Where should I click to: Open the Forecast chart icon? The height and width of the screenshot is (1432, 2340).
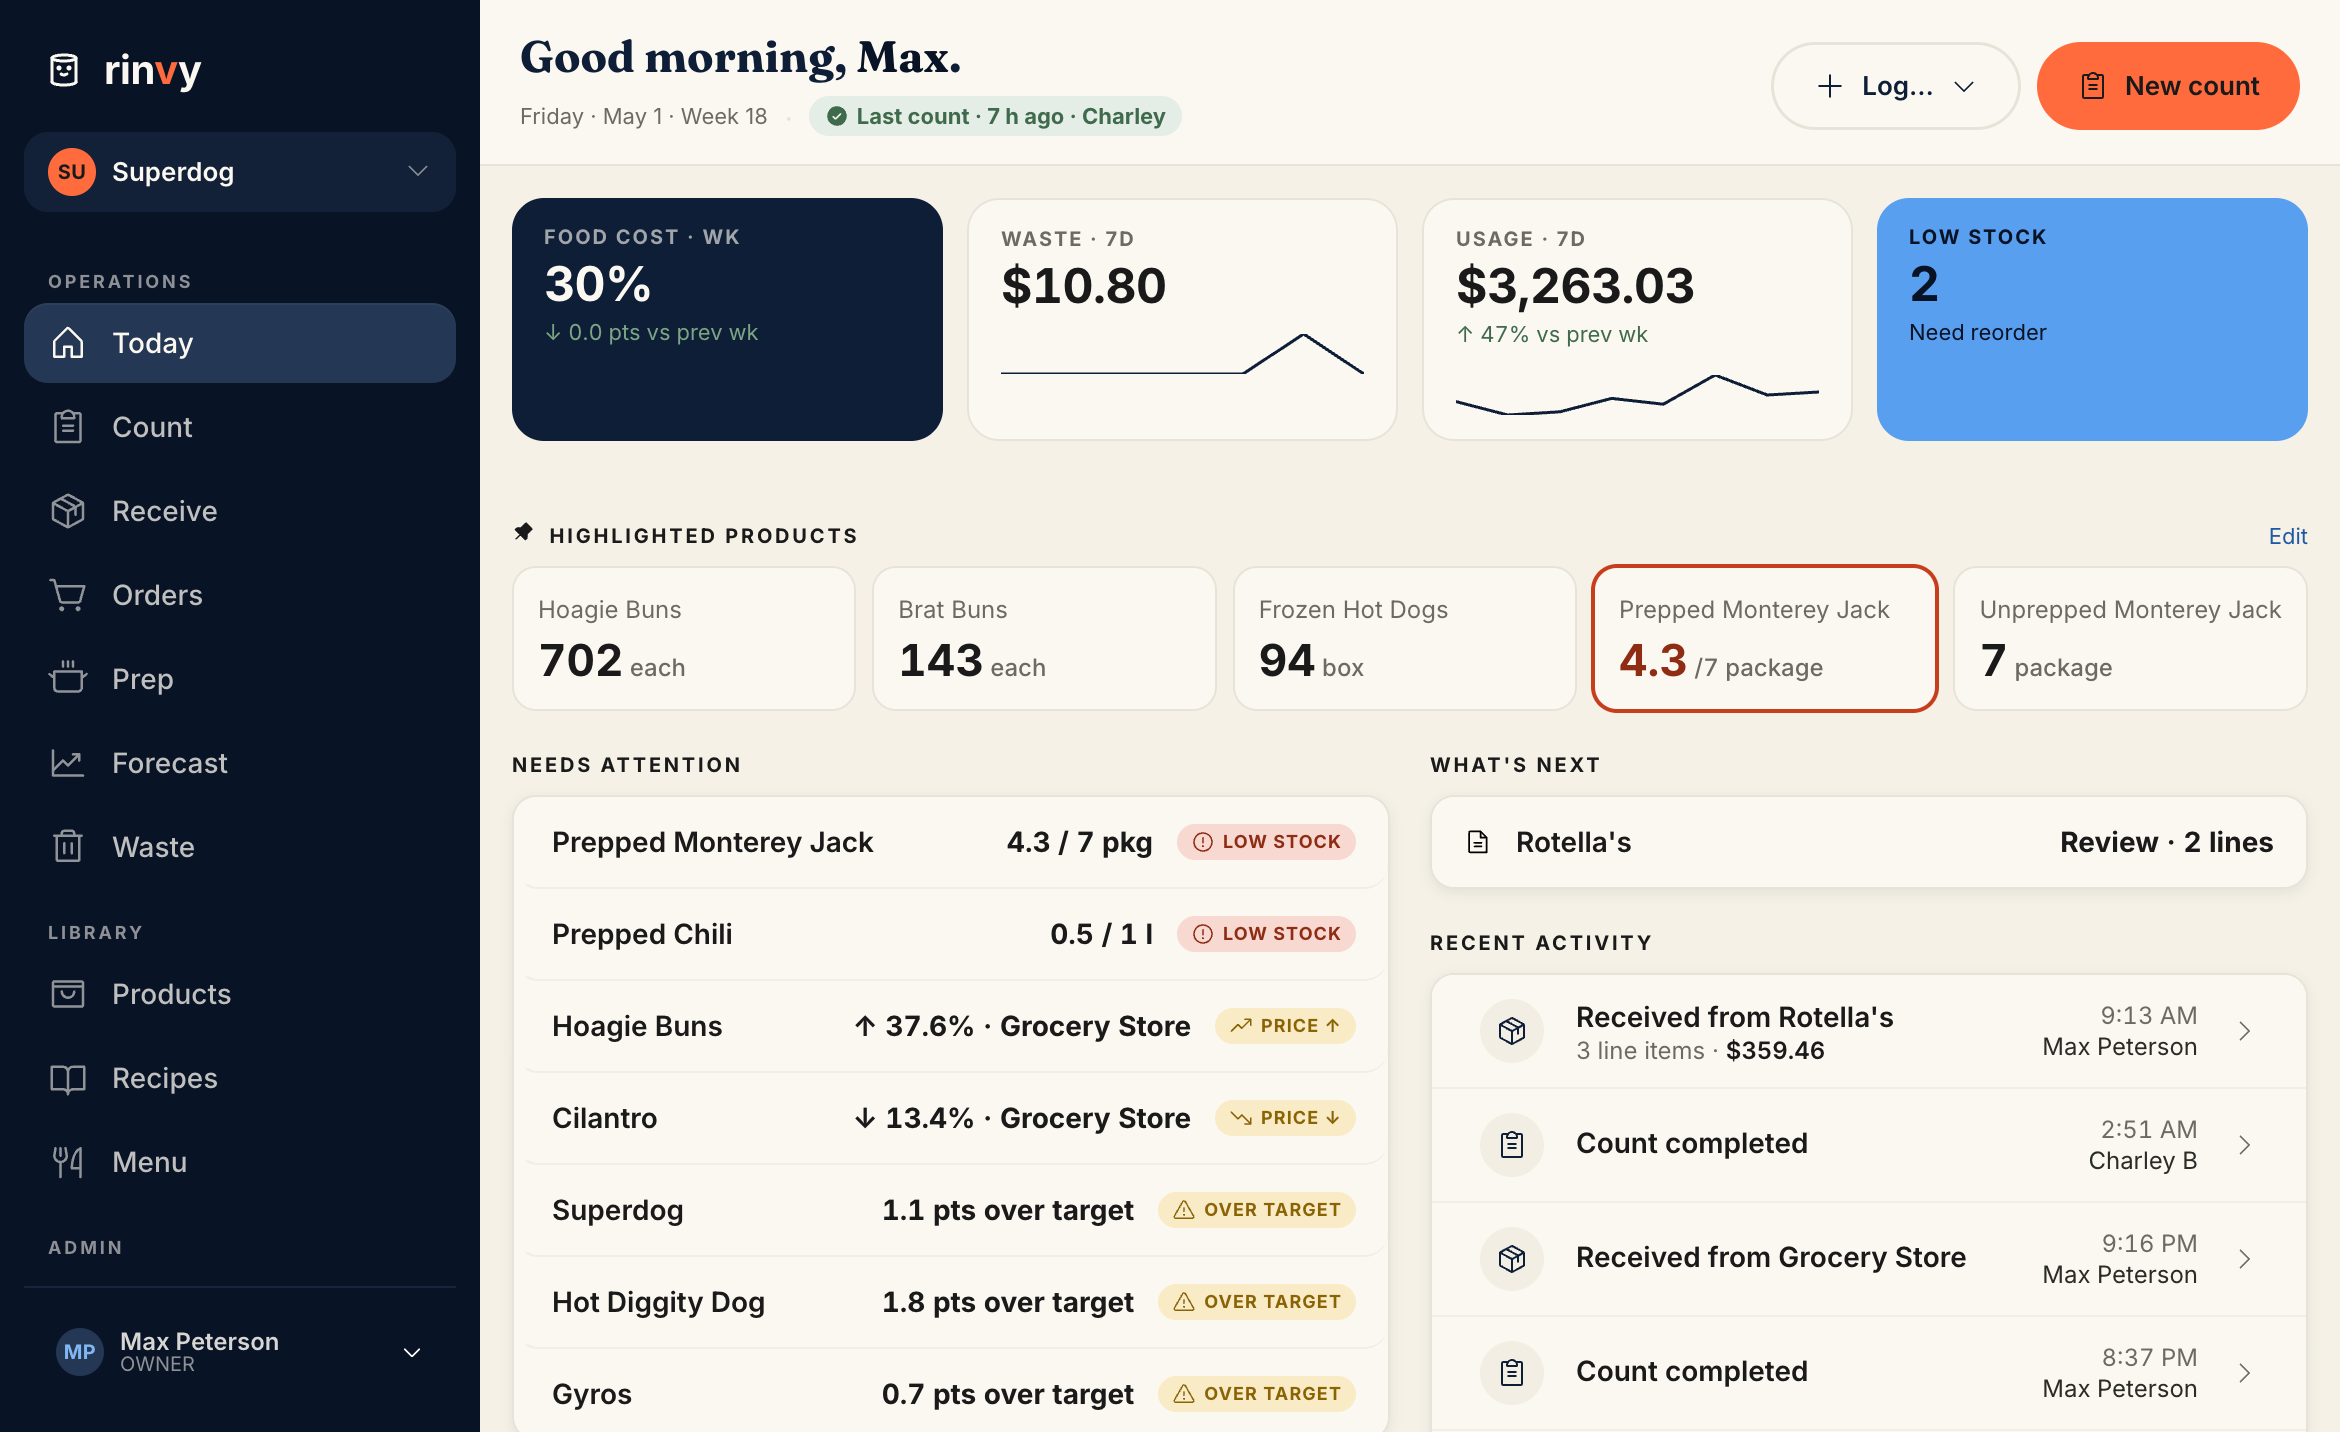68,763
